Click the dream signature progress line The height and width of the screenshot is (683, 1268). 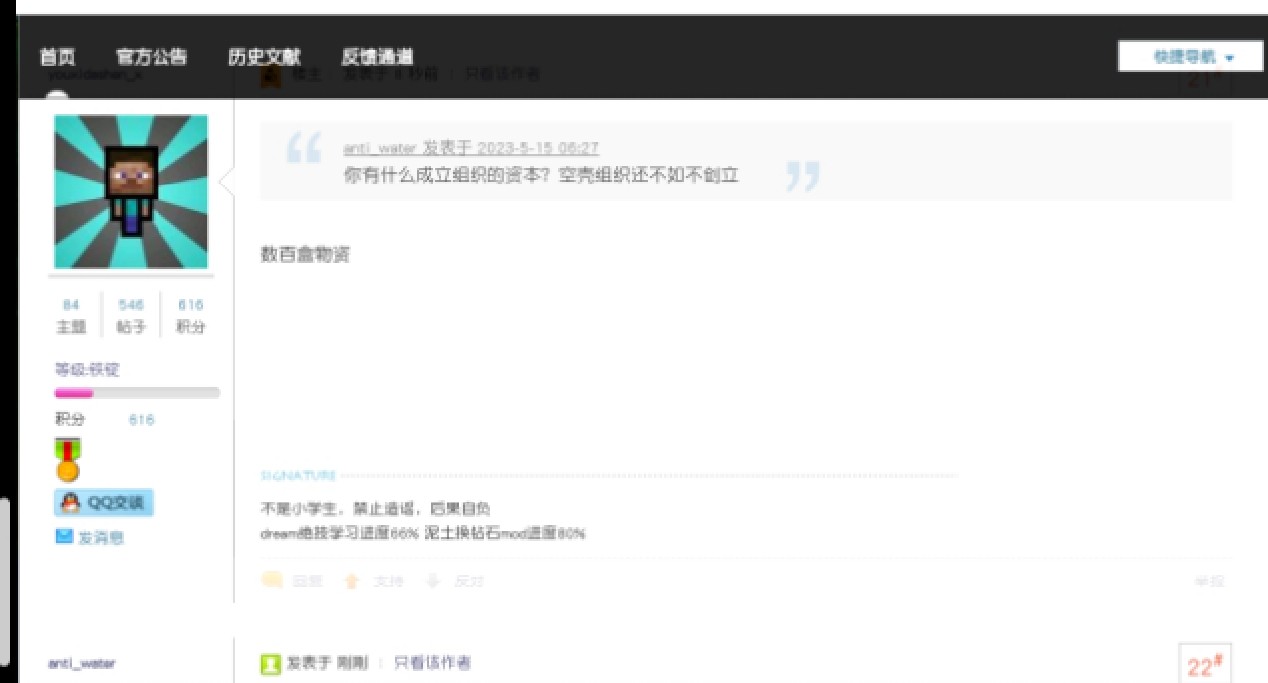pyautogui.click(x=423, y=534)
